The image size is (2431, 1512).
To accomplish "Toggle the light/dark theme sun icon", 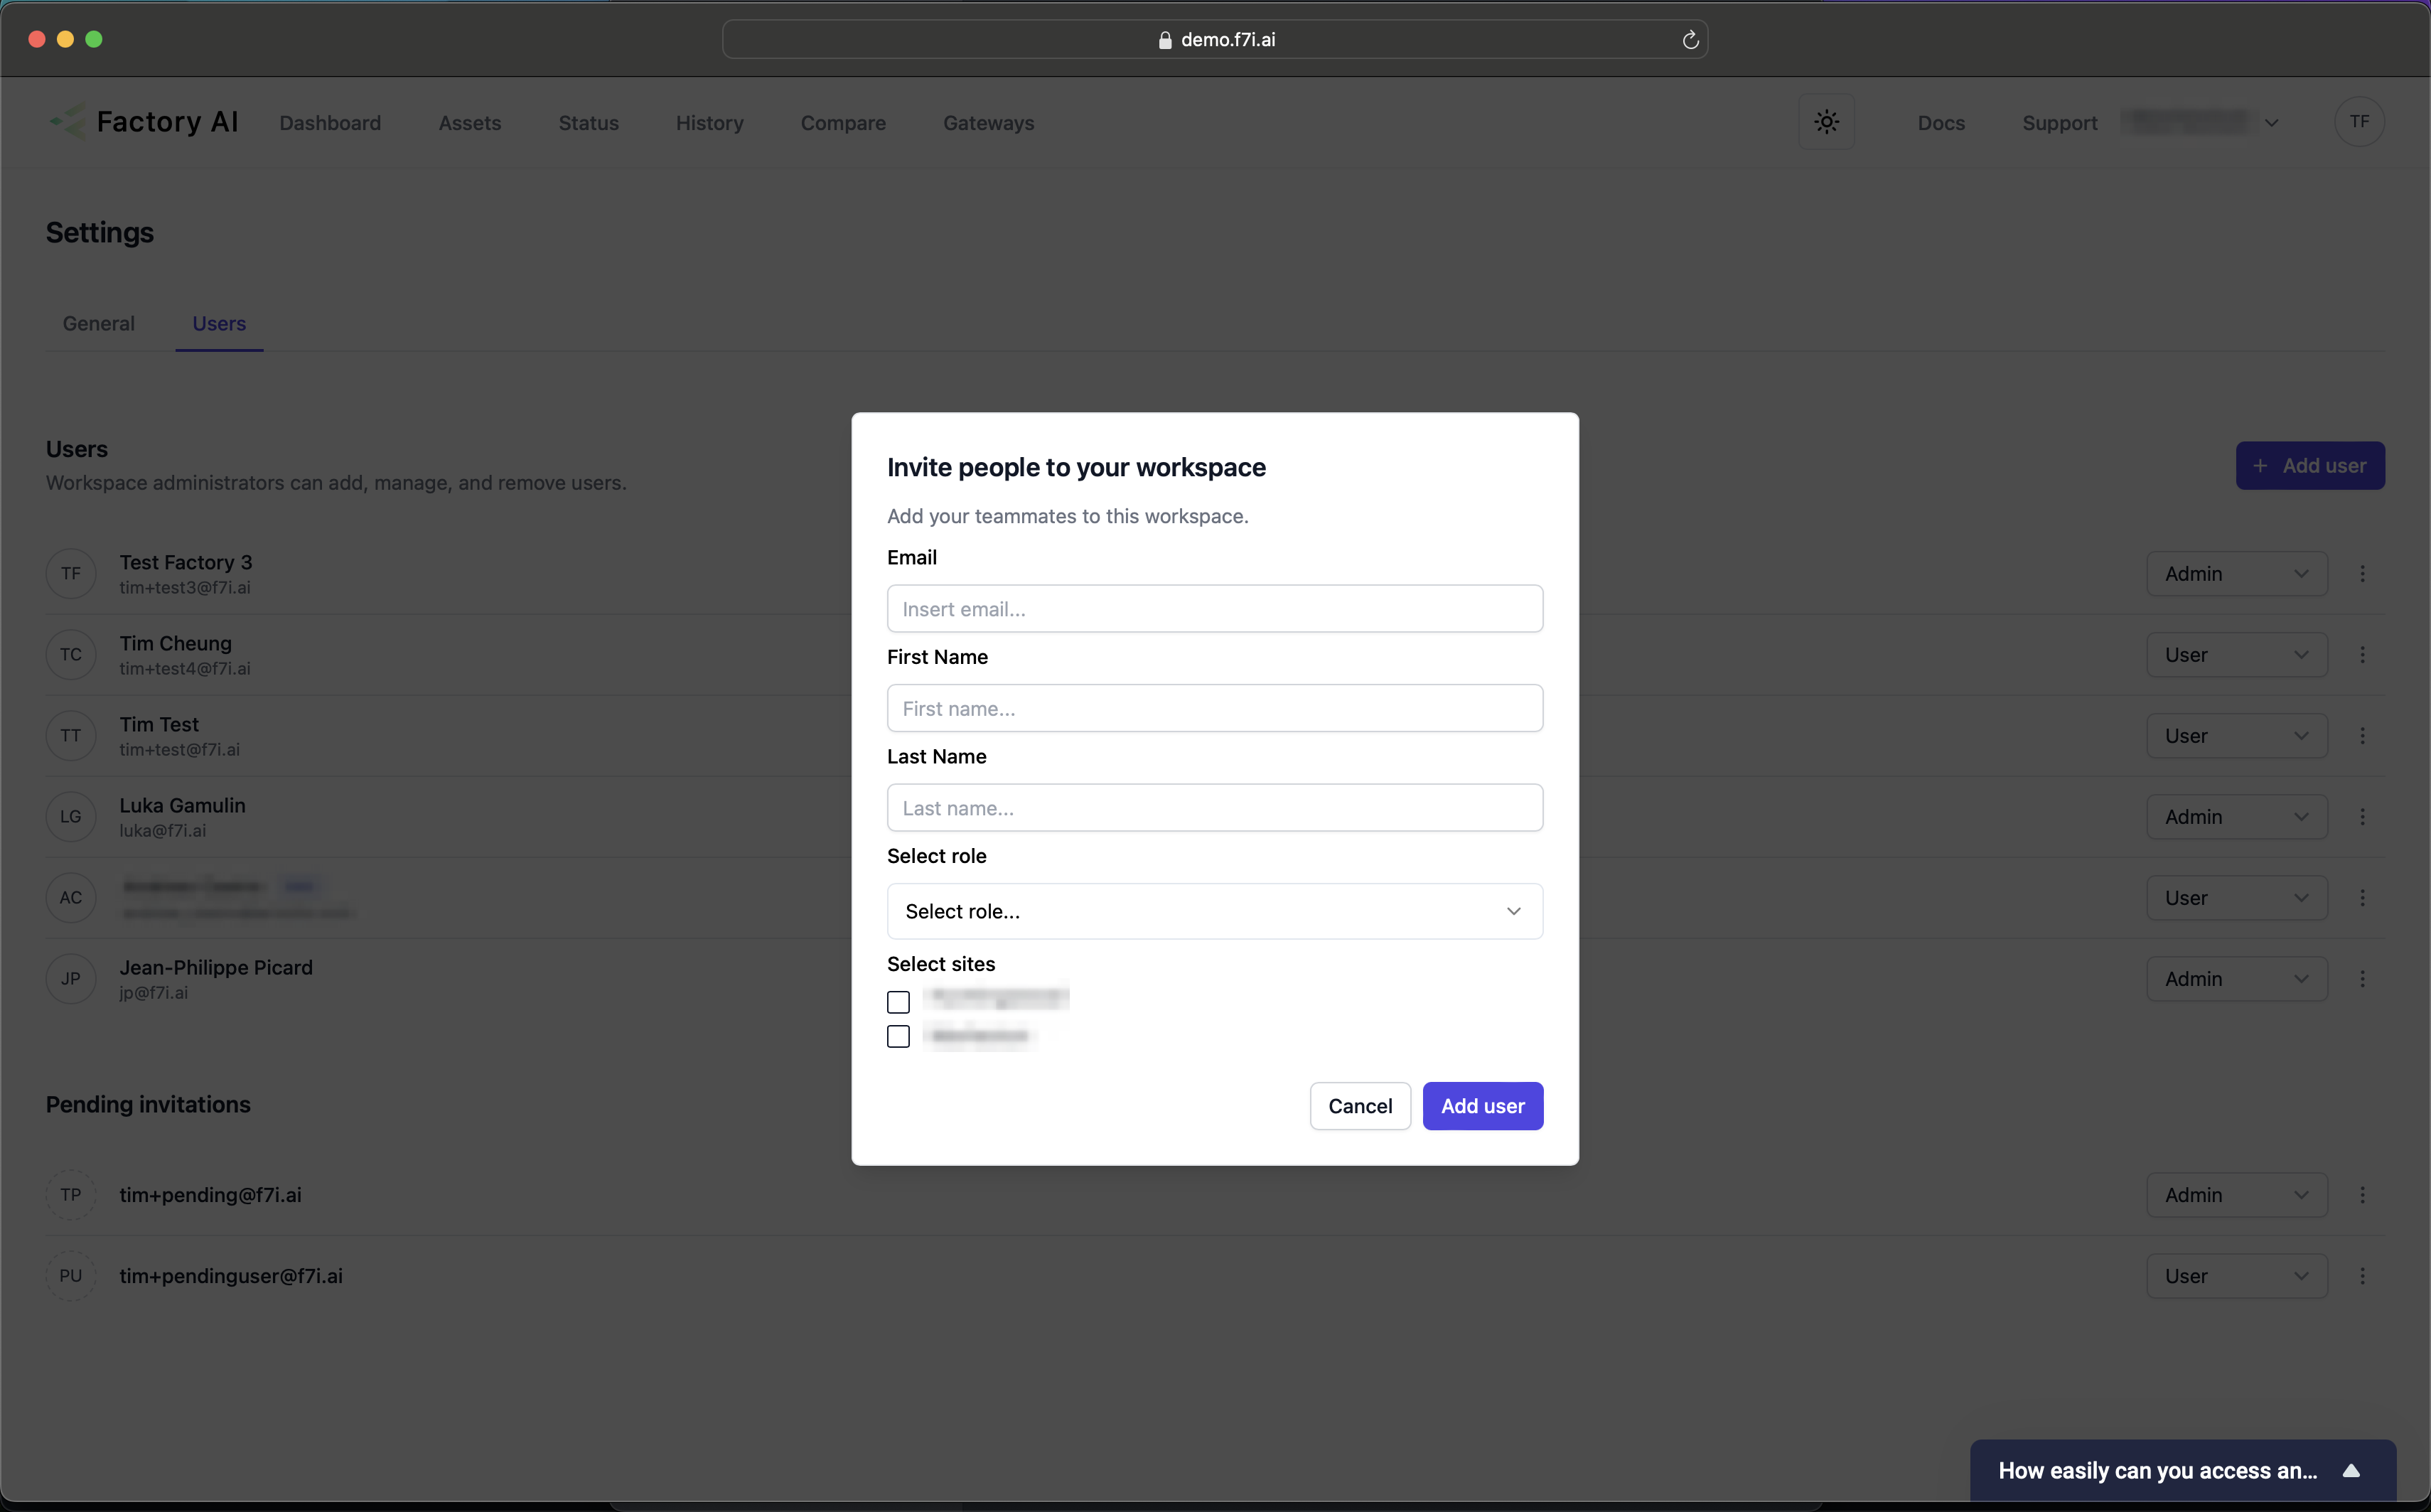I will (x=1826, y=122).
